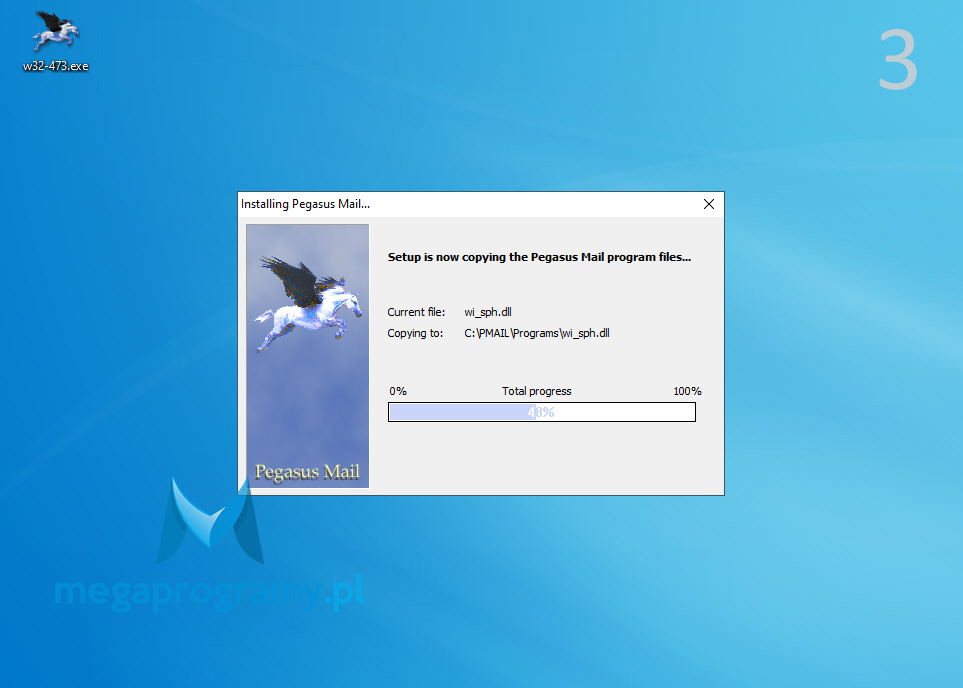Close the Installing Pegasus Mail dialog

pyautogui.click(x=709, y=204)
